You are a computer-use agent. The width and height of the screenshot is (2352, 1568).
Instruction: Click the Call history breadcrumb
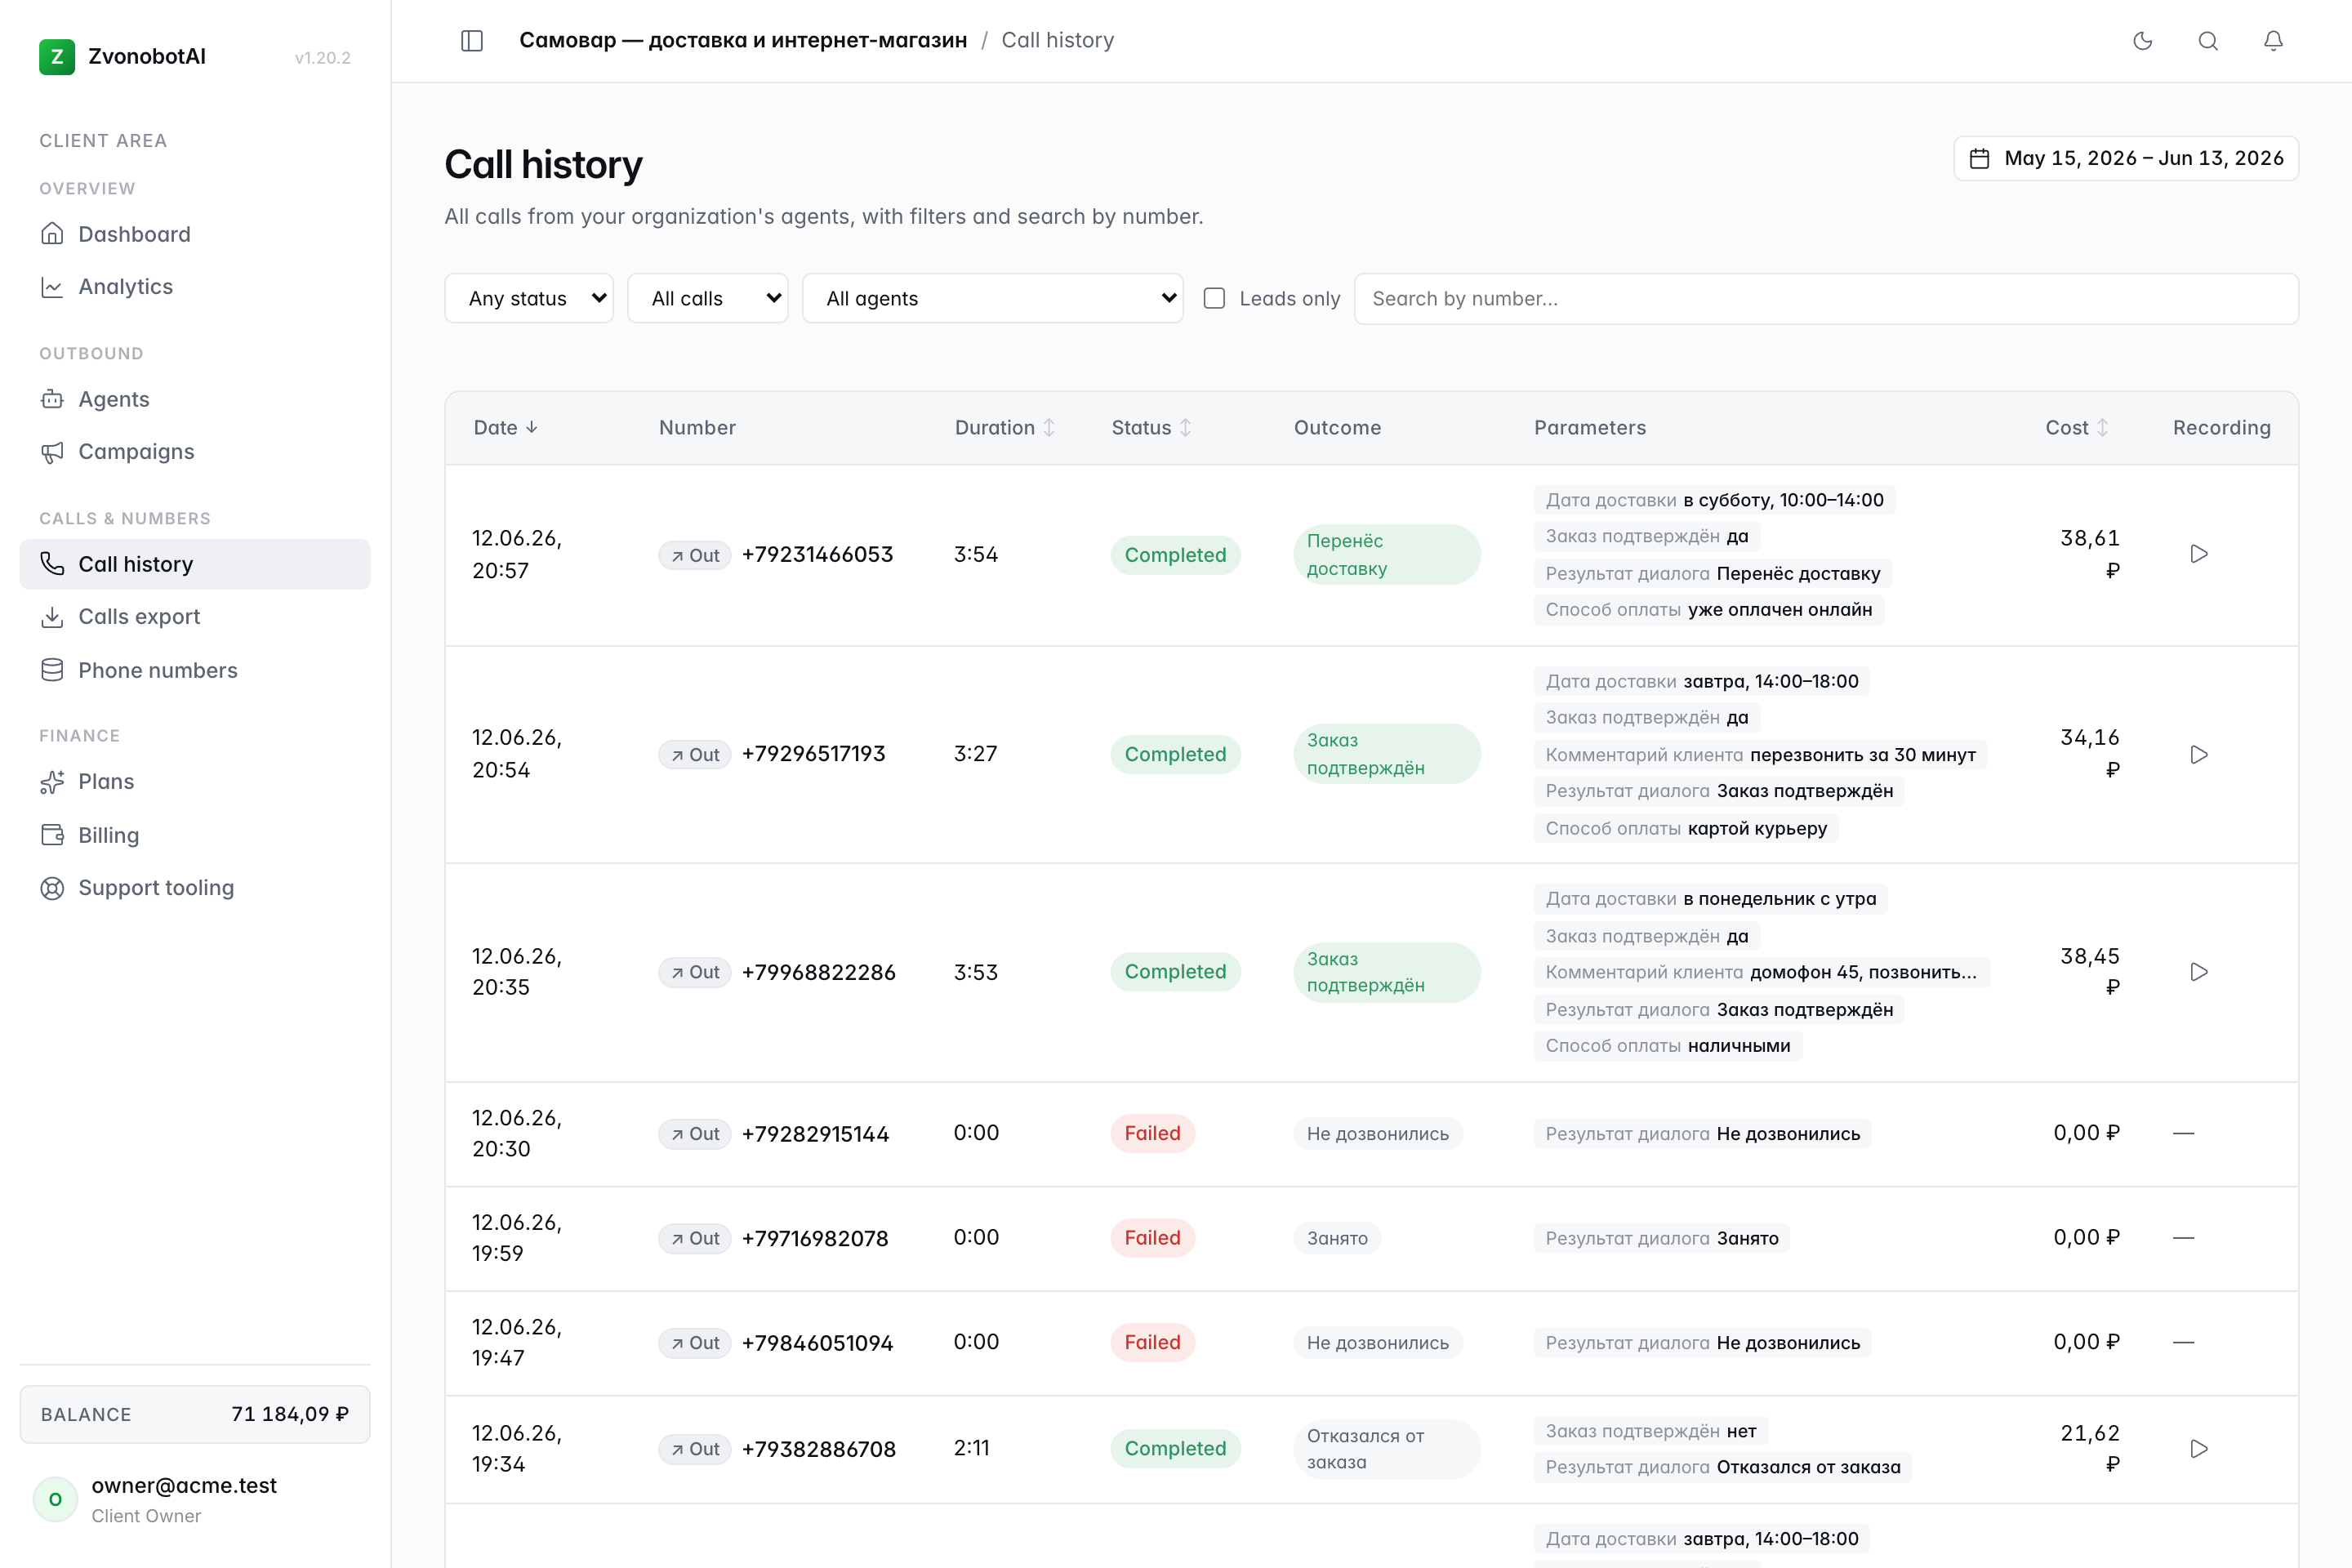click(1058, 40)
